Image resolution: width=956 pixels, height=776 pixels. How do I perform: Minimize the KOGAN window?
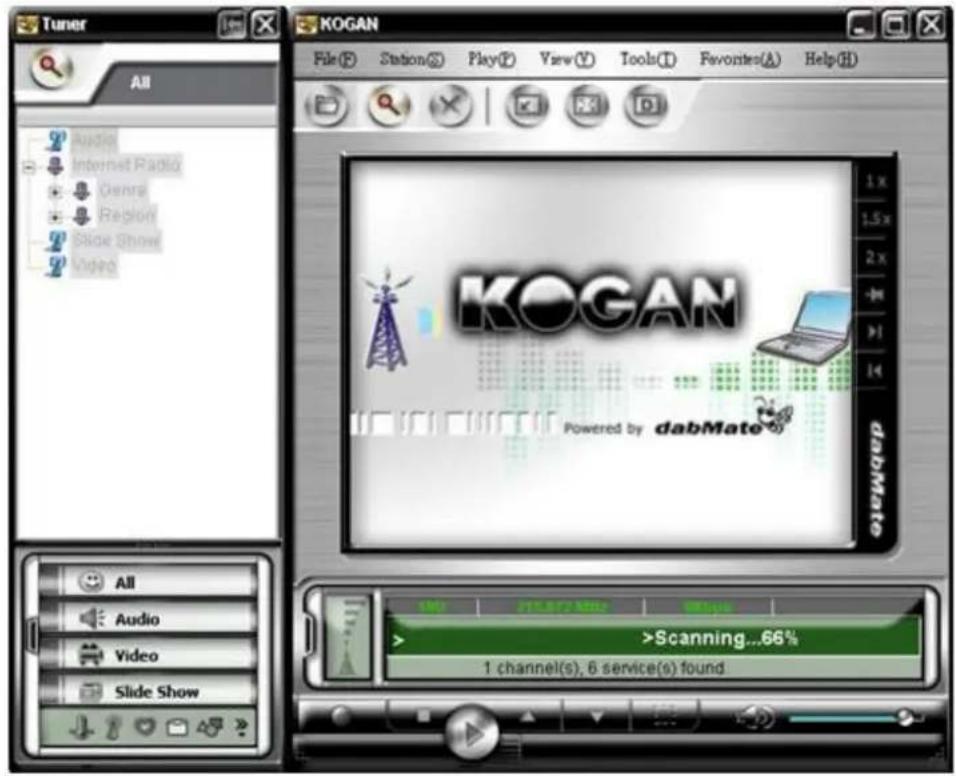pyautogui.click(x=861, y=25)
